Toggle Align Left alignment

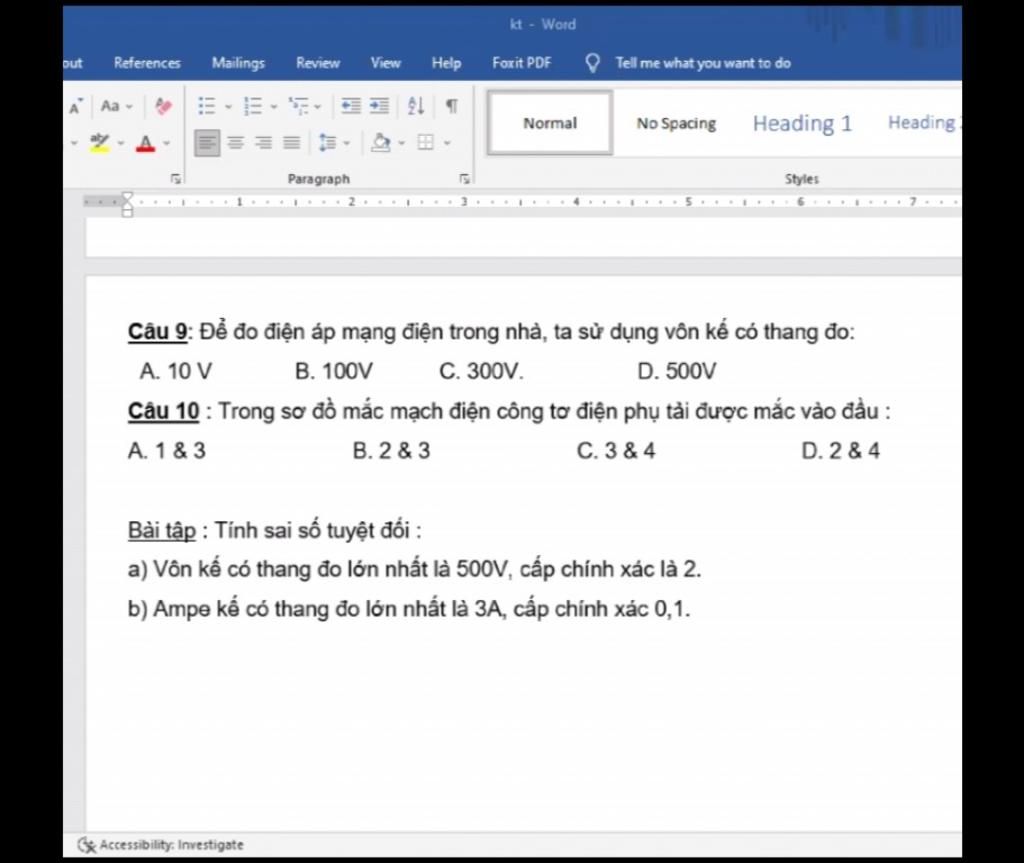pos(207,143)
